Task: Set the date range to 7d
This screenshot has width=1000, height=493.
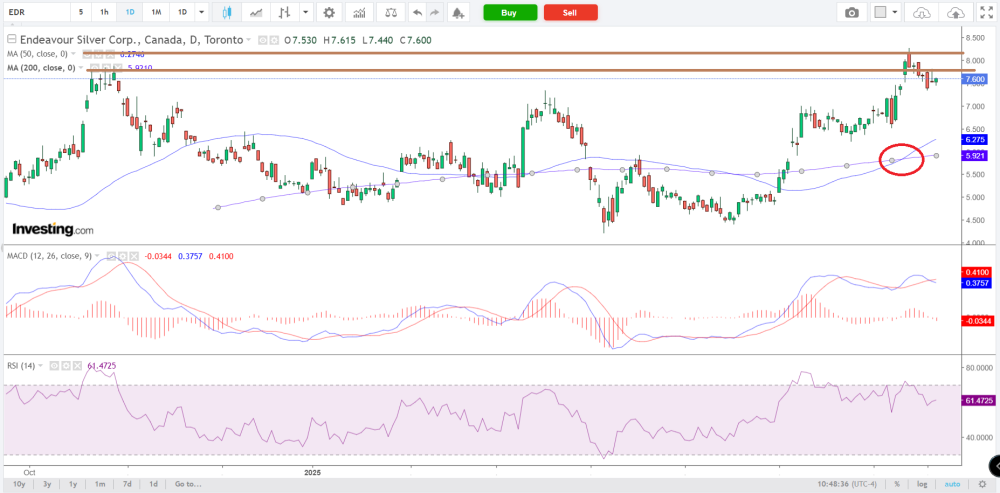Action: tap(126, 484)
